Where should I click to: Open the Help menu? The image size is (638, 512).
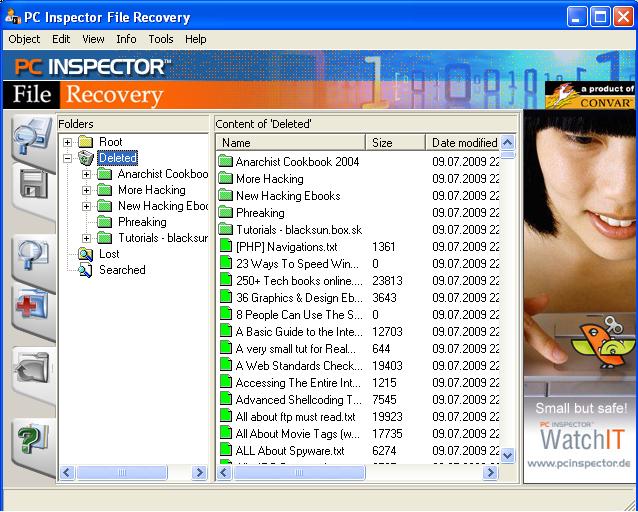tap(196, 39)
